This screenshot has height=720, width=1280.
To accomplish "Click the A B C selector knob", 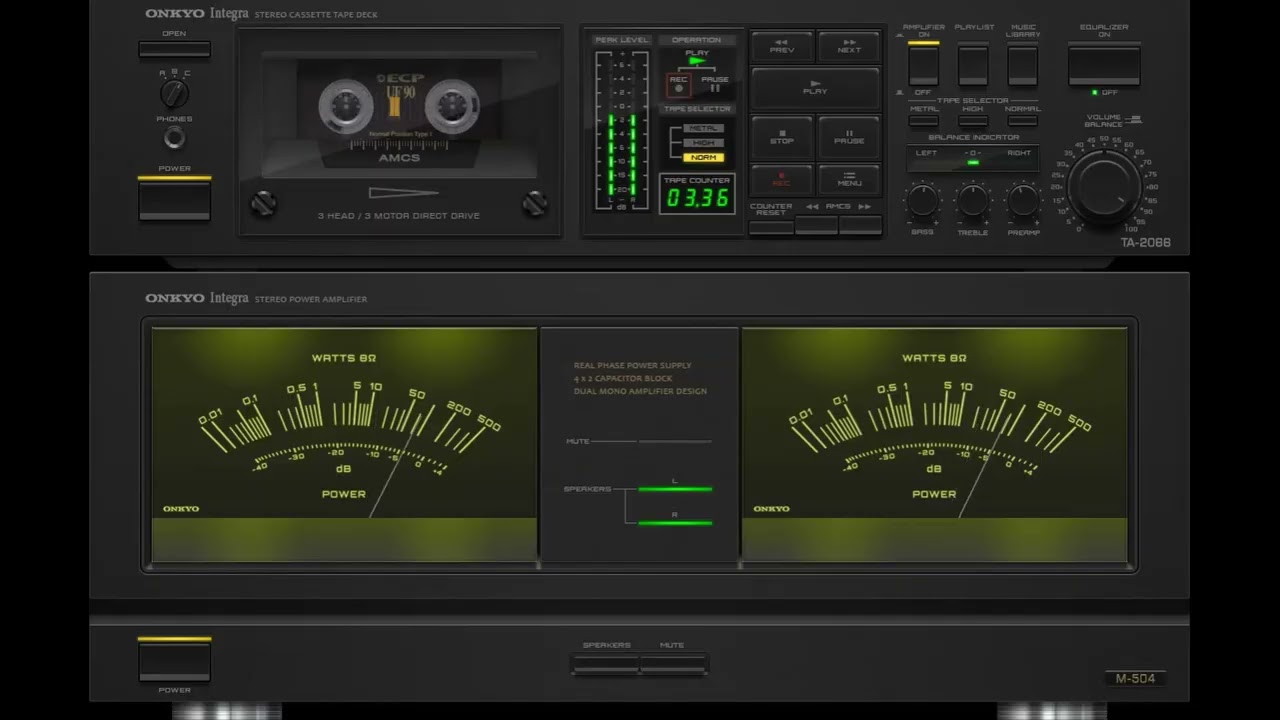I will (x=174, y=94).
